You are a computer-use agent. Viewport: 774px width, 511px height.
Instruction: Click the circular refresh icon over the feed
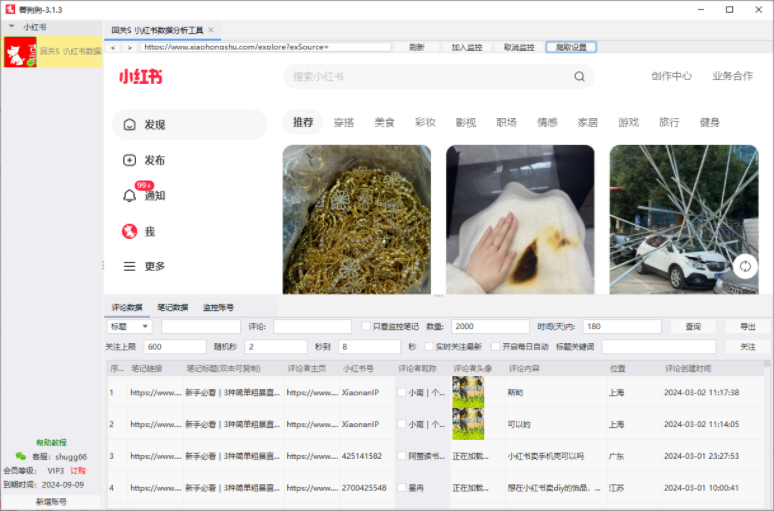(x=743, y=266)
